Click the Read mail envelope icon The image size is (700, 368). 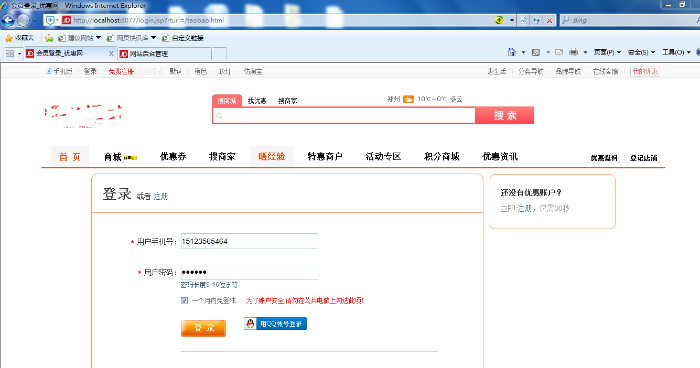[559, 52]
